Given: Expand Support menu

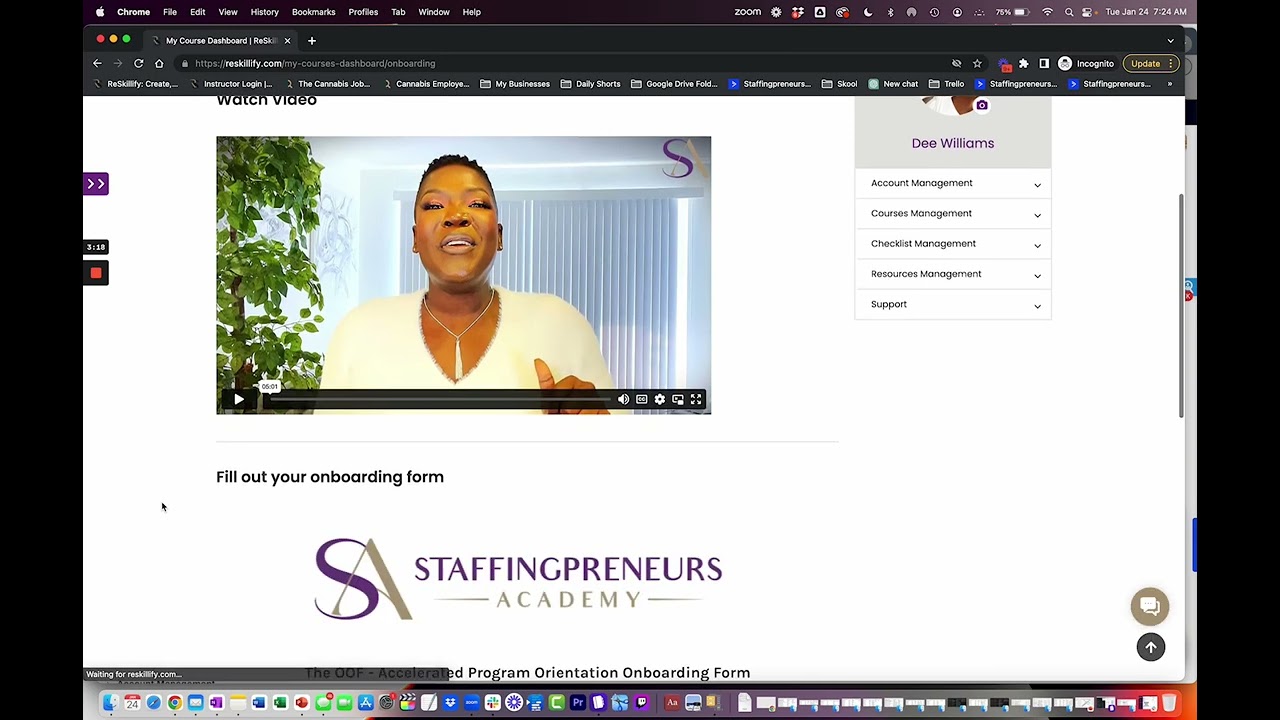Looking at the screenshot, I should [953, 304].
